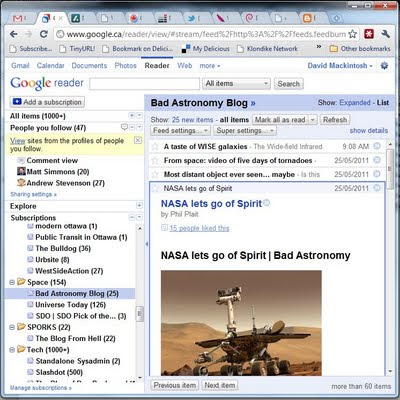Collapse the Tech folder
The image size is (400, 400).
(12, 350)
